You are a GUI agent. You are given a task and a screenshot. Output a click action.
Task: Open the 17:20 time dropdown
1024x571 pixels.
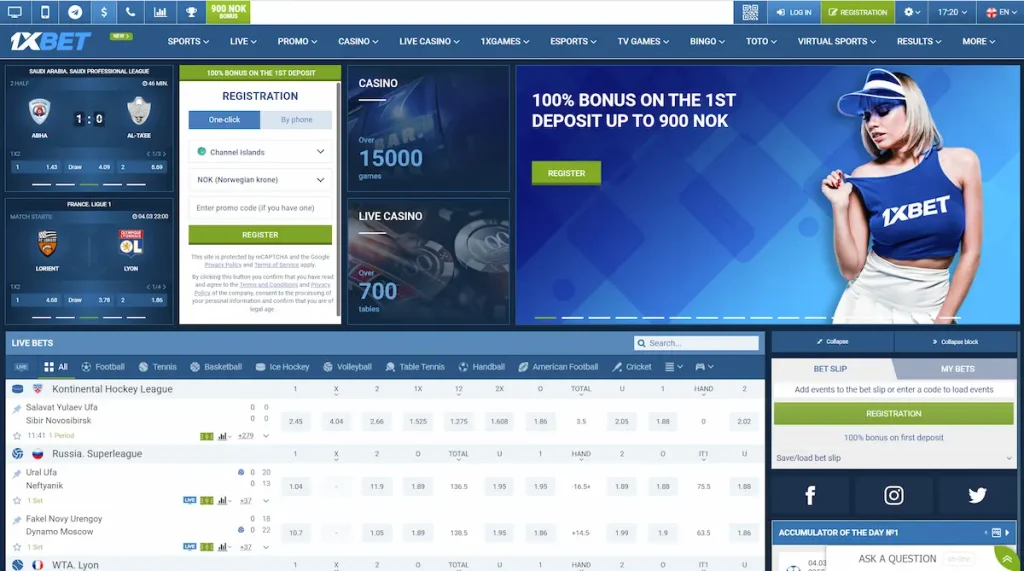pyautogui.click(x=952, y=12)
